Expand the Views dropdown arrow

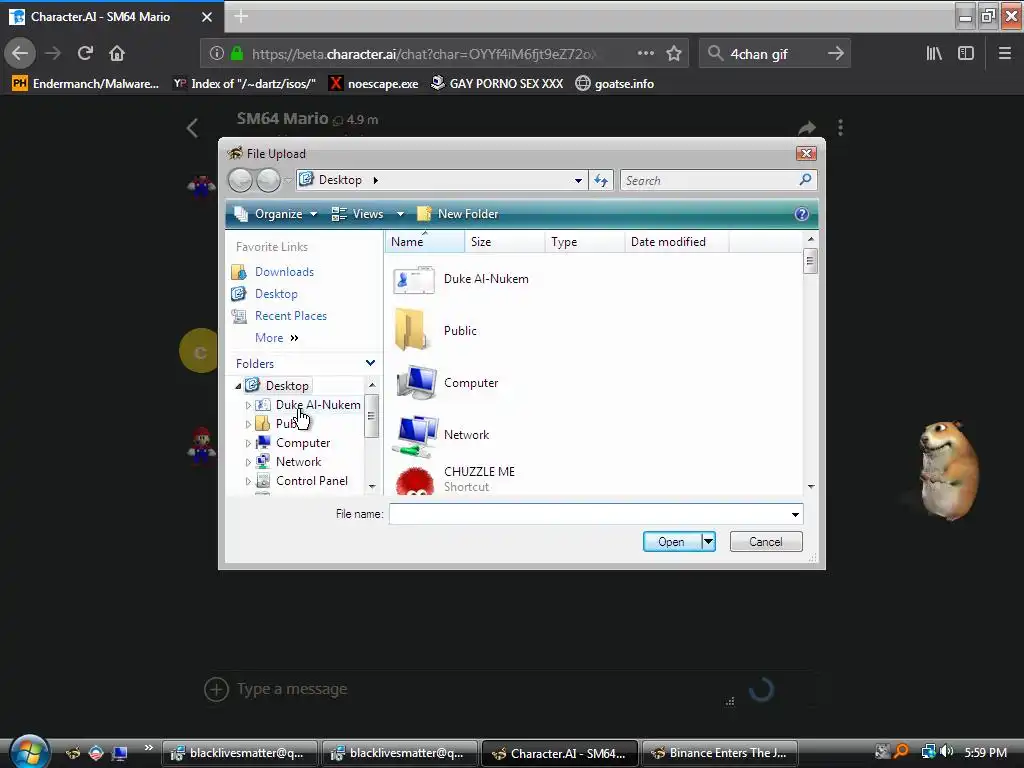(x=400, y=214)
